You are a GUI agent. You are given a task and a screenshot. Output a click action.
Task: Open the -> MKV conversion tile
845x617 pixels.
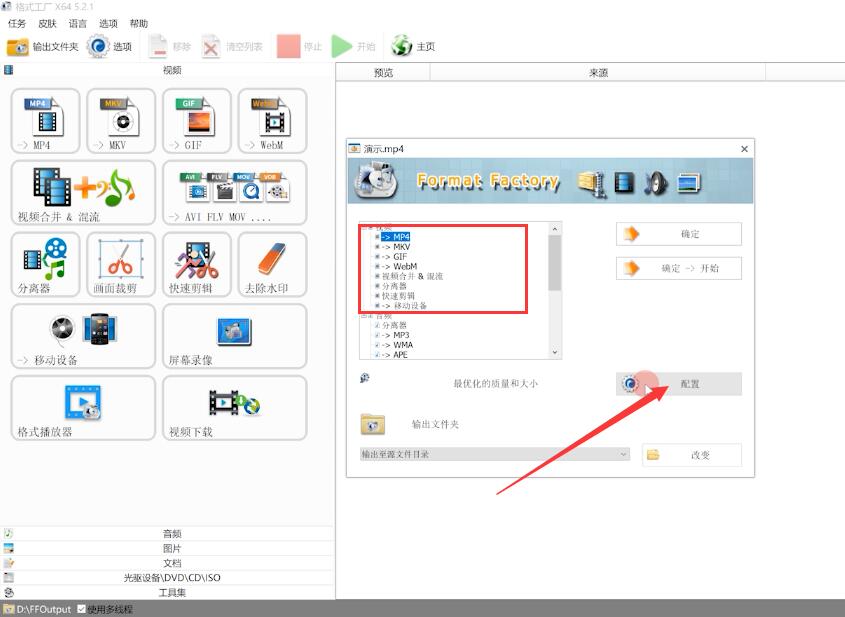121,121
